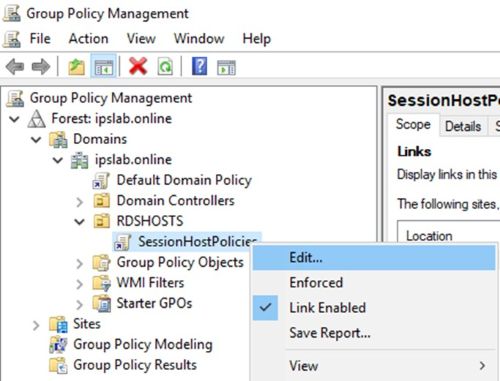This screenshot has height=381, width=500.
Task: Open the Action menu
Action: coord(88,39)
